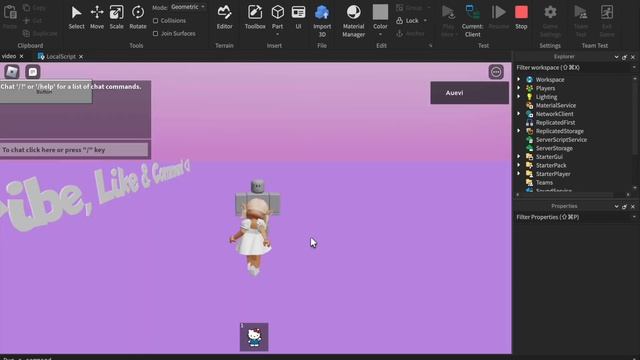640x360 pixels.
Task: Select the Hello Kitty tool in hotbar
Action: point(254,337)
